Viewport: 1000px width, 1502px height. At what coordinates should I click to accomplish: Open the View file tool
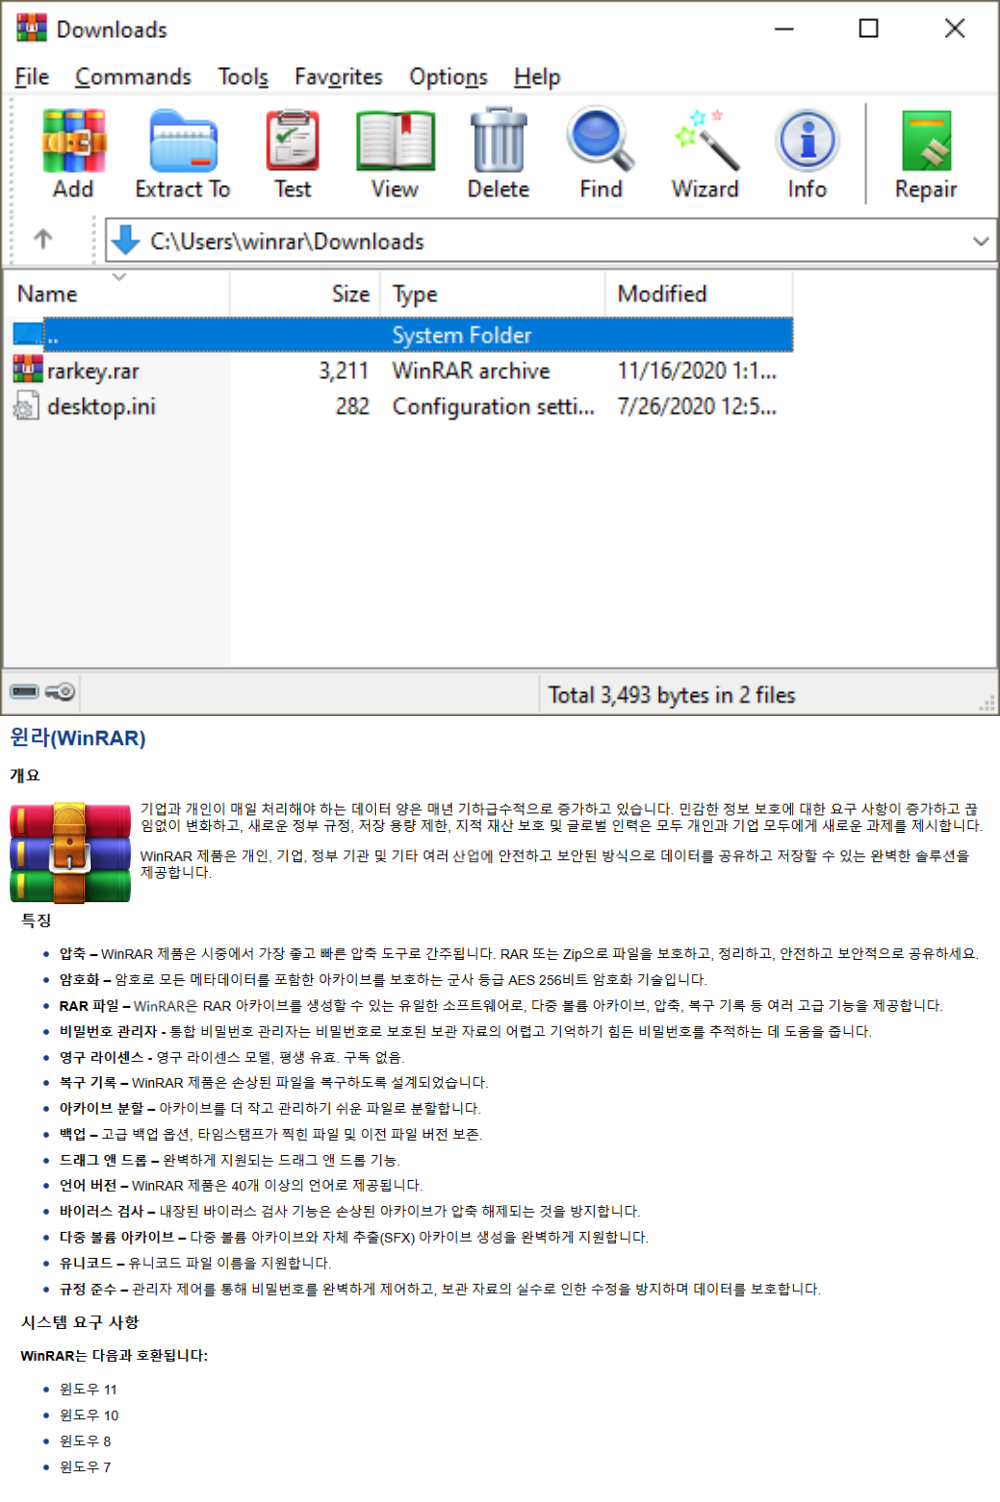pyautogui.click(x=395, y=154)
